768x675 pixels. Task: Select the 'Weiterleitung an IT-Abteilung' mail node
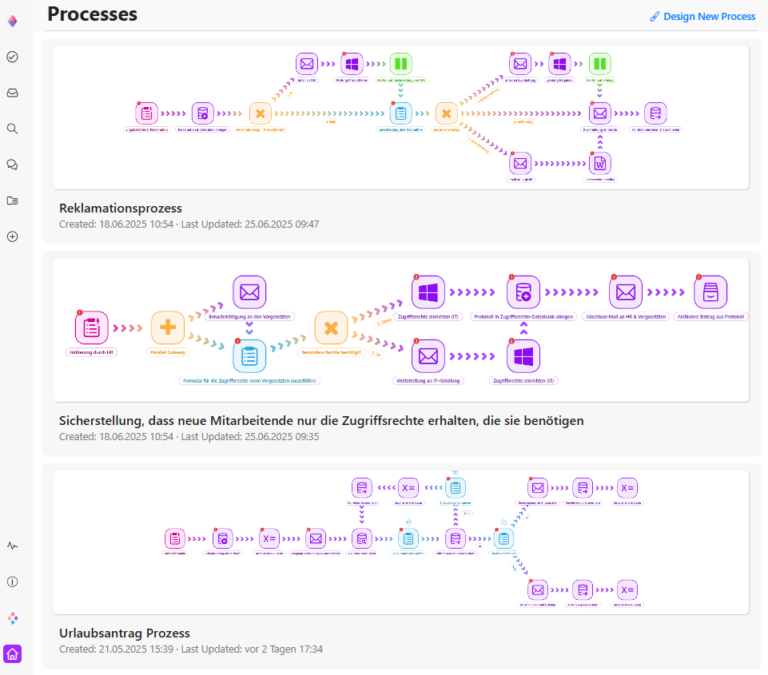tap(428, 356)
